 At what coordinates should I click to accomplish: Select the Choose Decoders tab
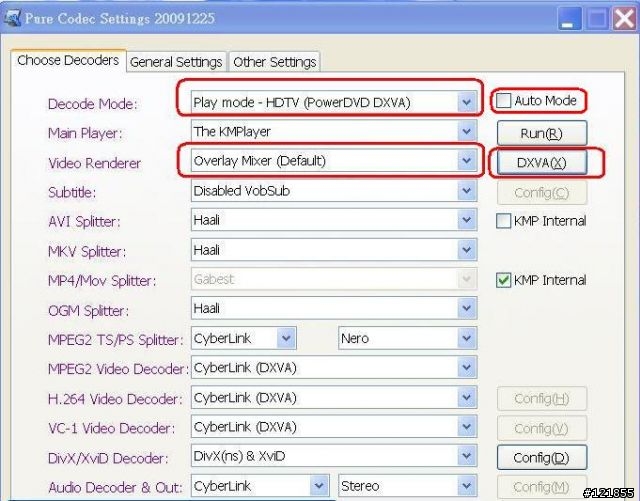point(68,60)
